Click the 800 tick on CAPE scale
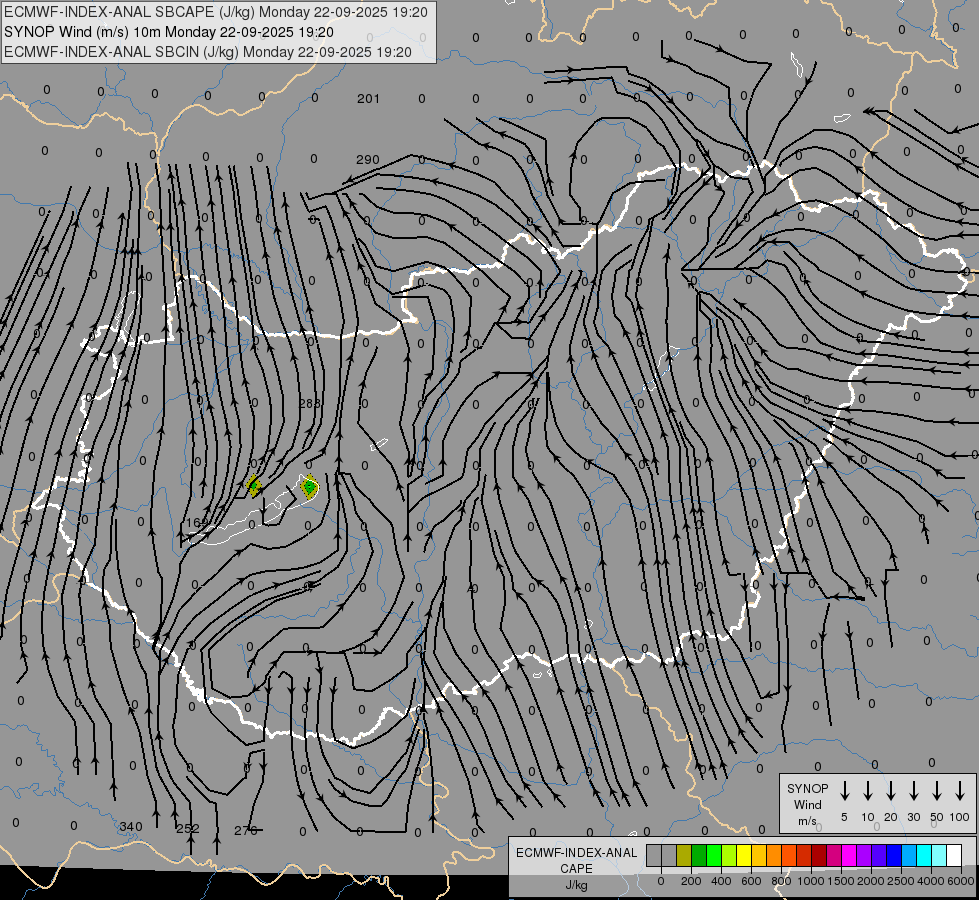Screen dimensions: 979x900 [781, 881]
